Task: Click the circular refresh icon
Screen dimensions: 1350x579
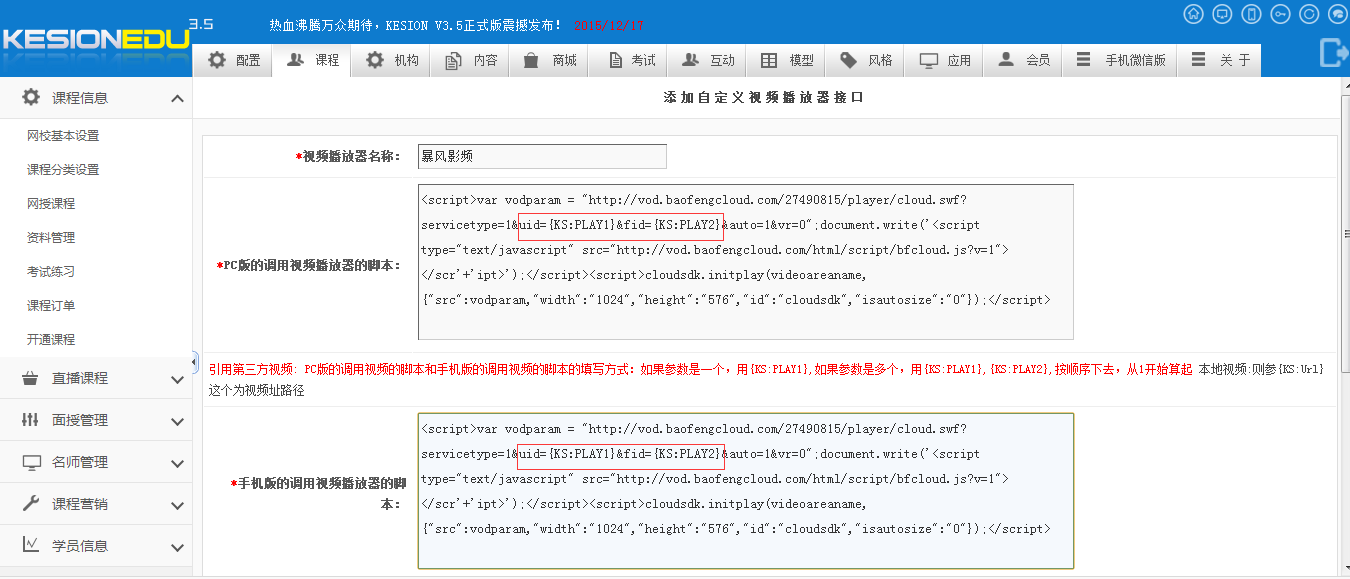Action: point(1309,14)
